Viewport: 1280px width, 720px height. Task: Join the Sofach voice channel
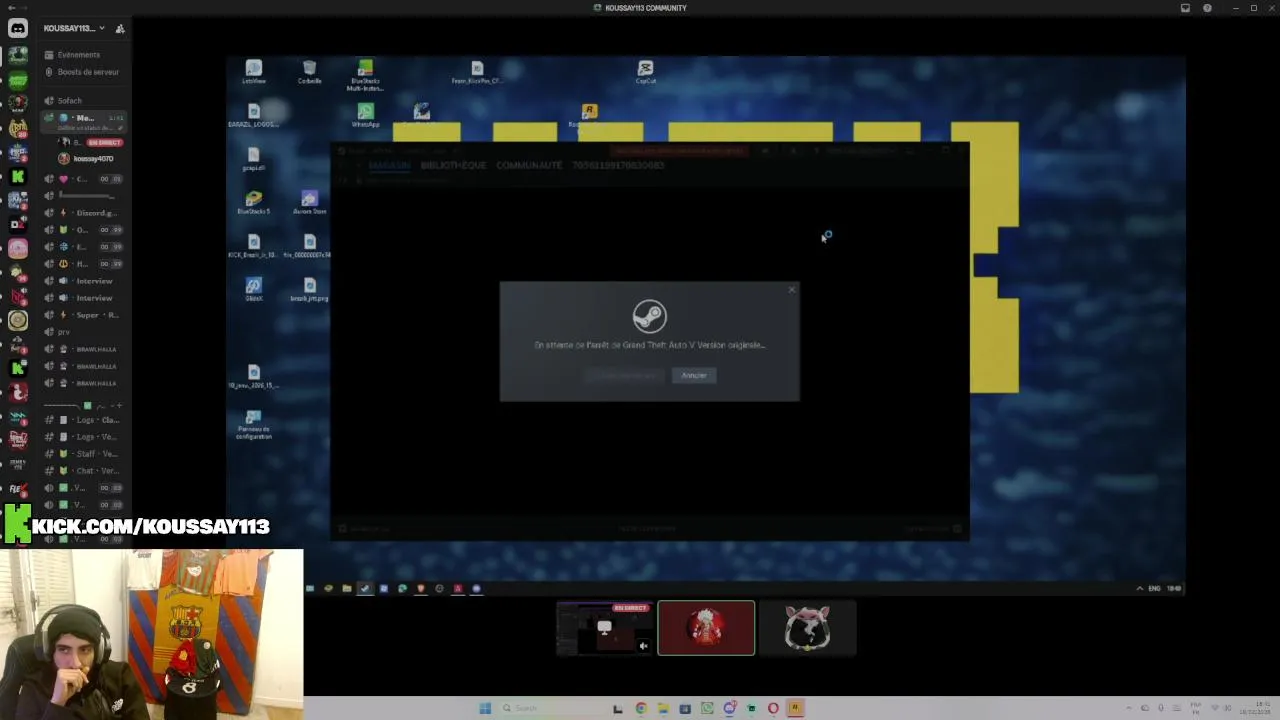coord(85,100)
